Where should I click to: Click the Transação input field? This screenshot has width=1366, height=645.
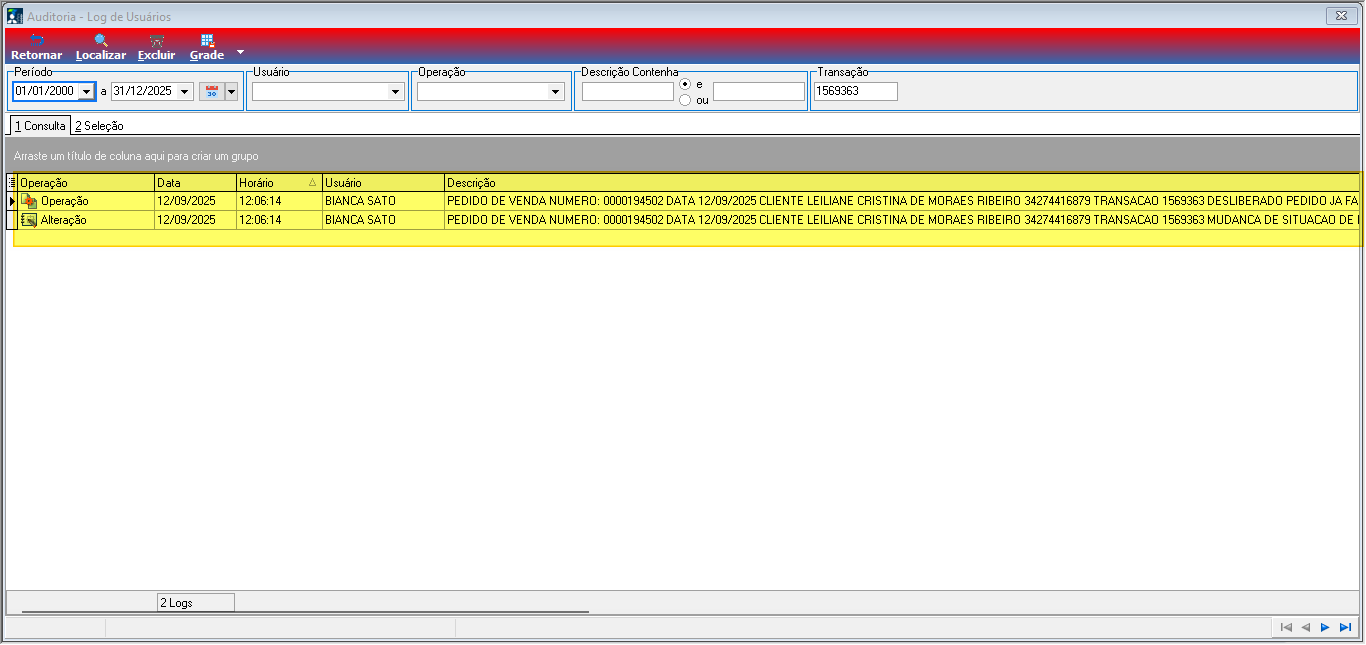(855, 91)
